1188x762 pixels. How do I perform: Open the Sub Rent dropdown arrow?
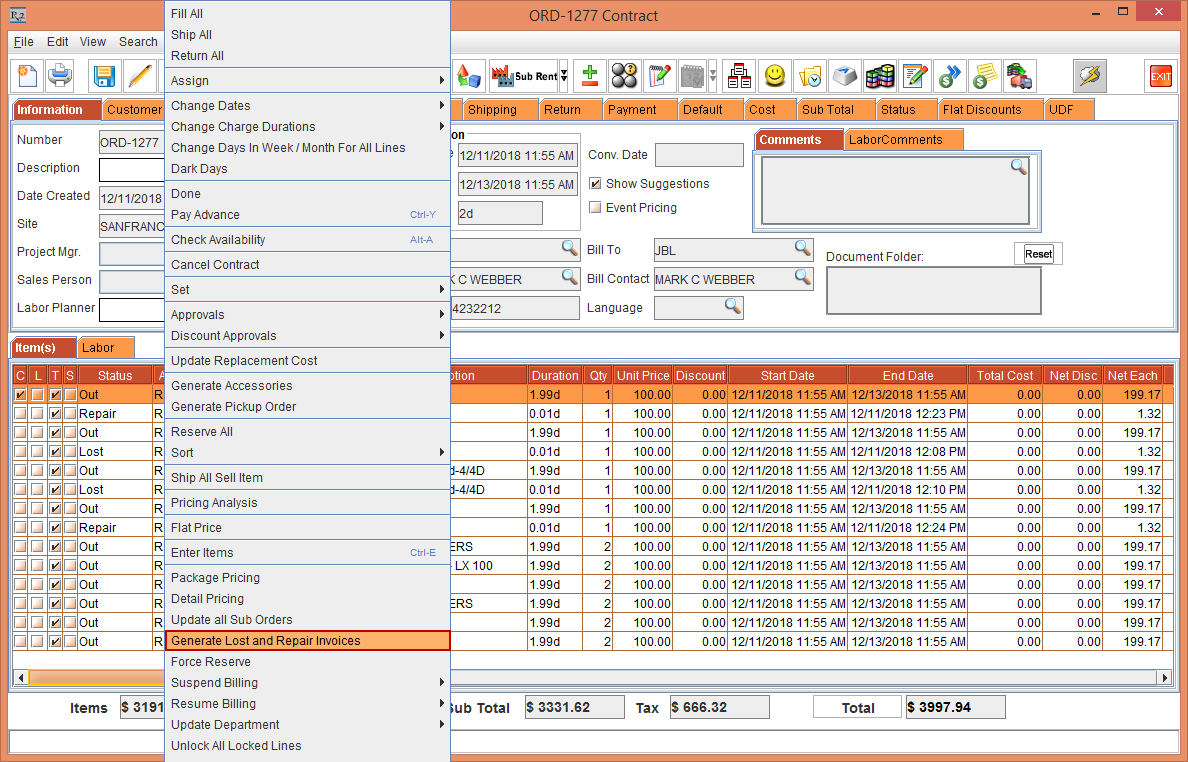563,76
